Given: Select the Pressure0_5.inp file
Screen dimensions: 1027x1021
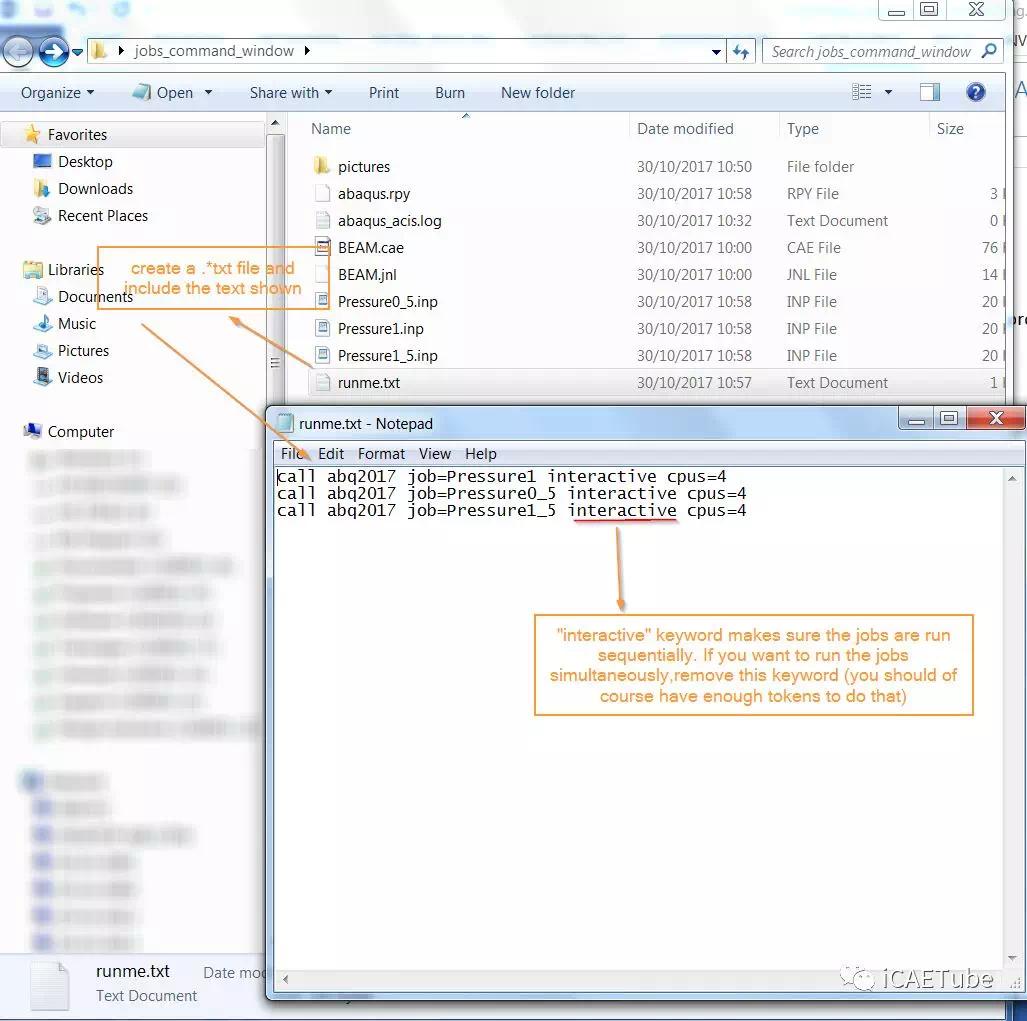Looking at the screenshot, I should coord(387,302).
